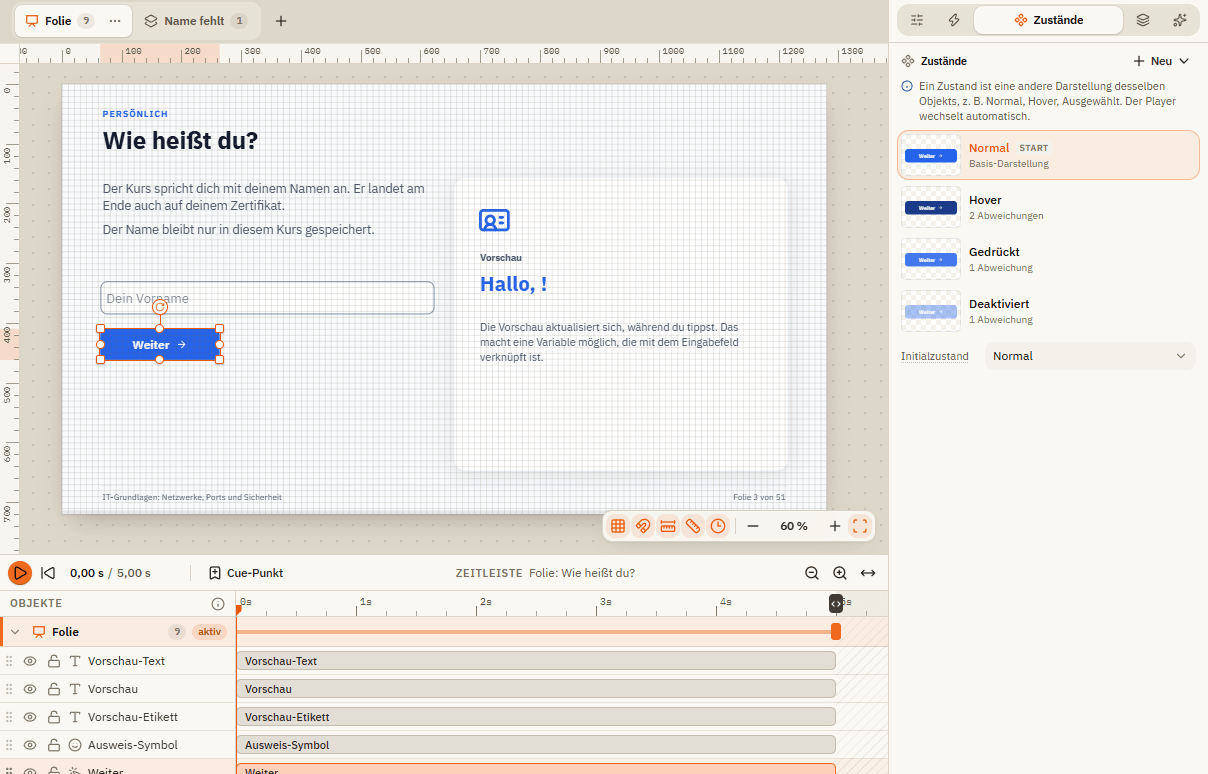Image resolution: width=1208 pixels, height=774 pixels.
Task: Collapse the Folie timeline group
Action: 15,632
